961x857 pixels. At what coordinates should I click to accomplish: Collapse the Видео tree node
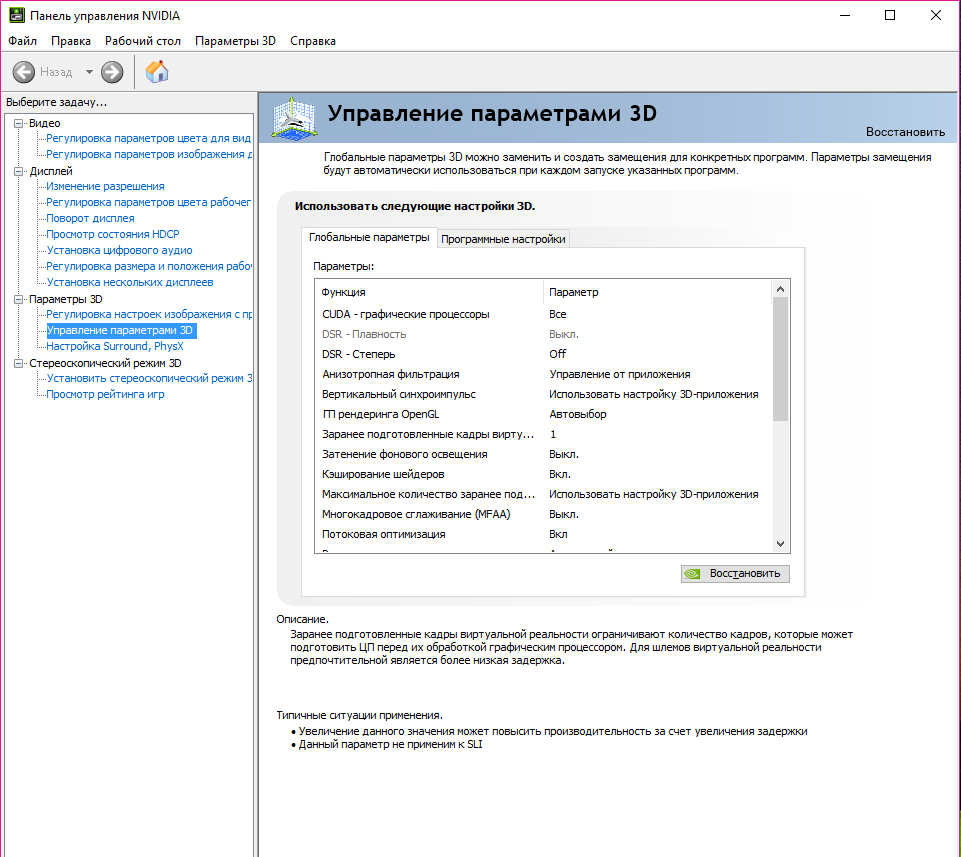coord(18,123)
